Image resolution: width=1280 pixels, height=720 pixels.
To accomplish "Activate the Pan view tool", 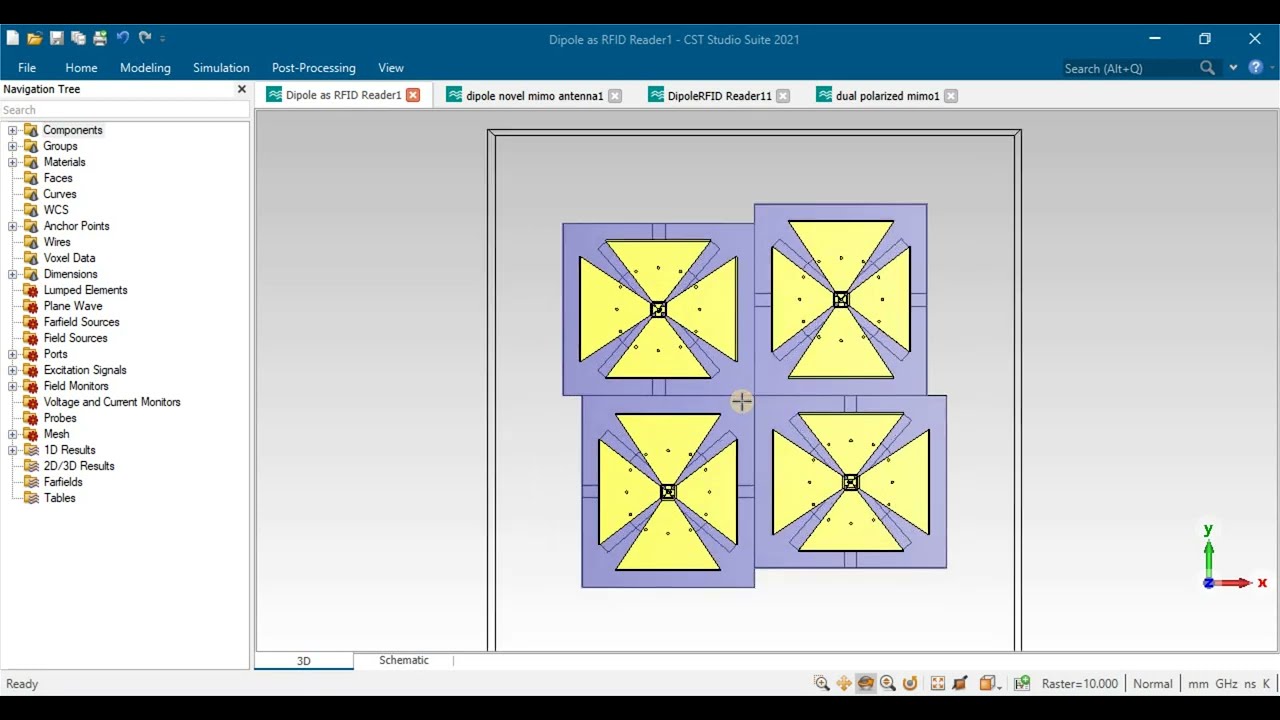I will [844, 684].
